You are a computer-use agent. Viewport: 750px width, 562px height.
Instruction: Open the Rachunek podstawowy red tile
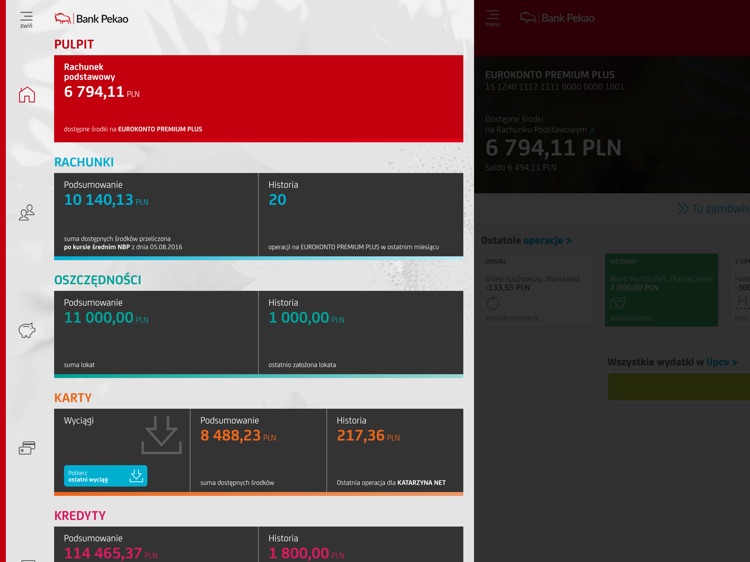click(x=258, y=98)
